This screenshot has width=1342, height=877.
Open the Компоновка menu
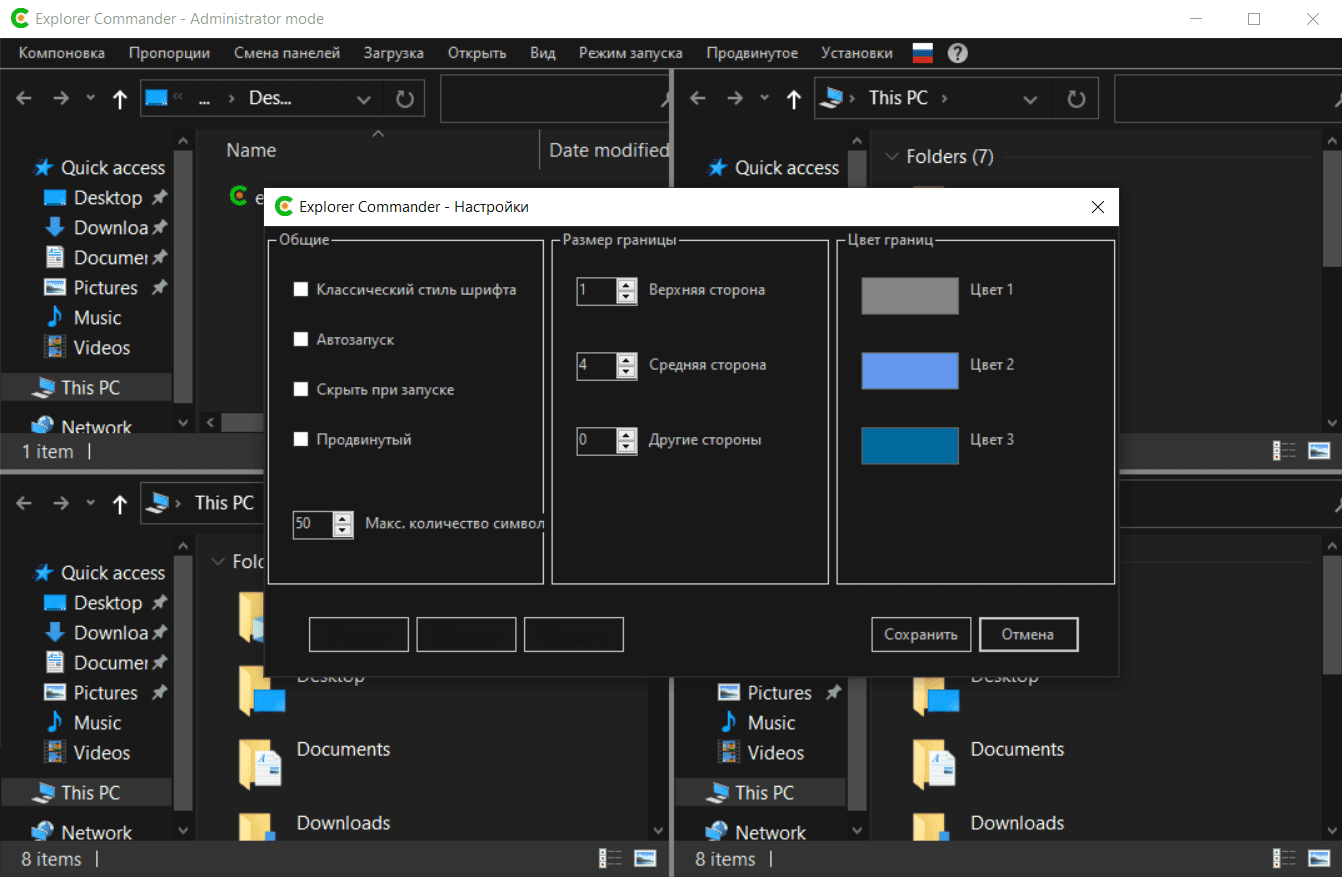pos(62,53)
